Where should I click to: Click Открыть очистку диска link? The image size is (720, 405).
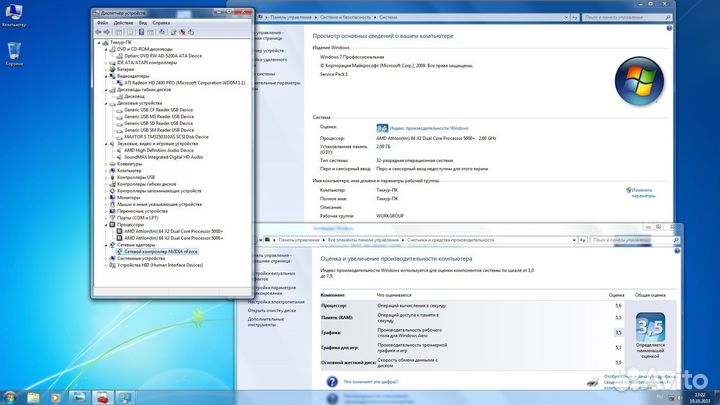(x=272, y=311)
